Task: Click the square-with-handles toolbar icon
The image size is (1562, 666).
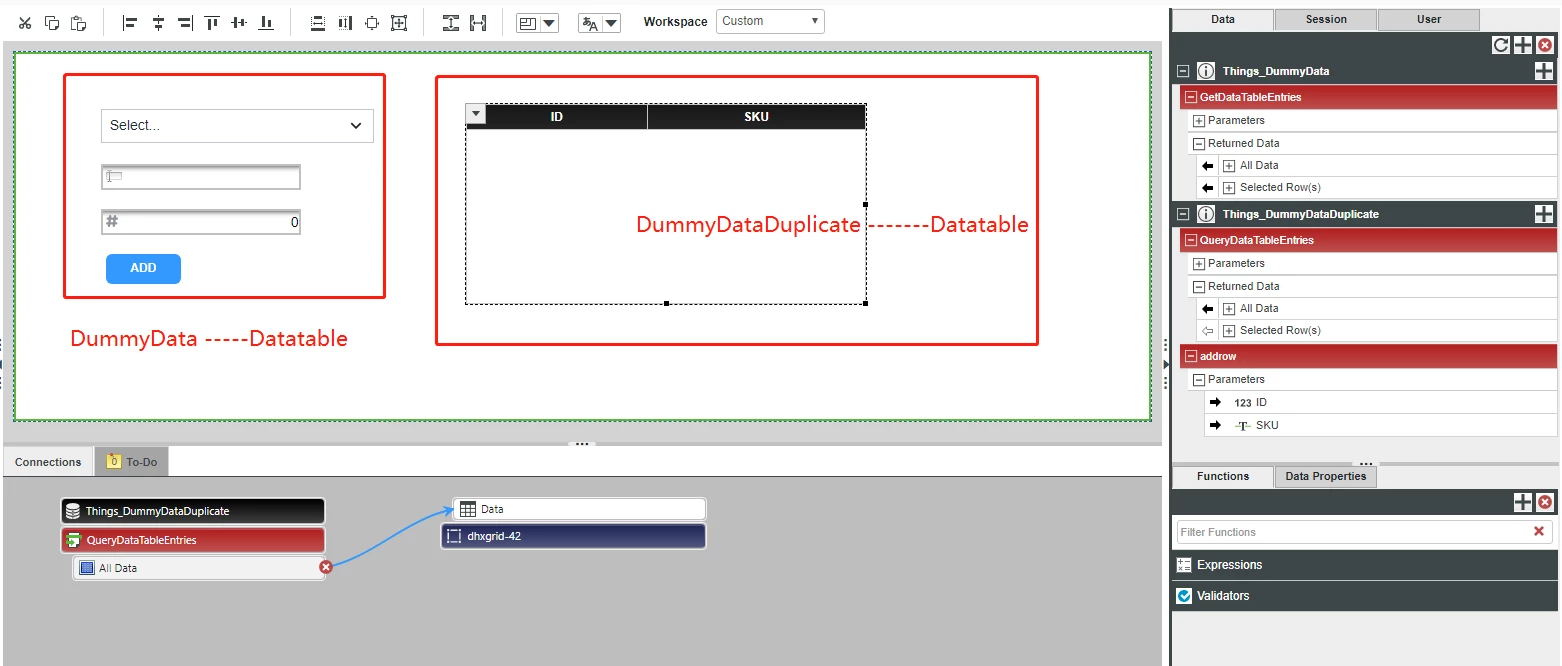Action: point(372,22)
